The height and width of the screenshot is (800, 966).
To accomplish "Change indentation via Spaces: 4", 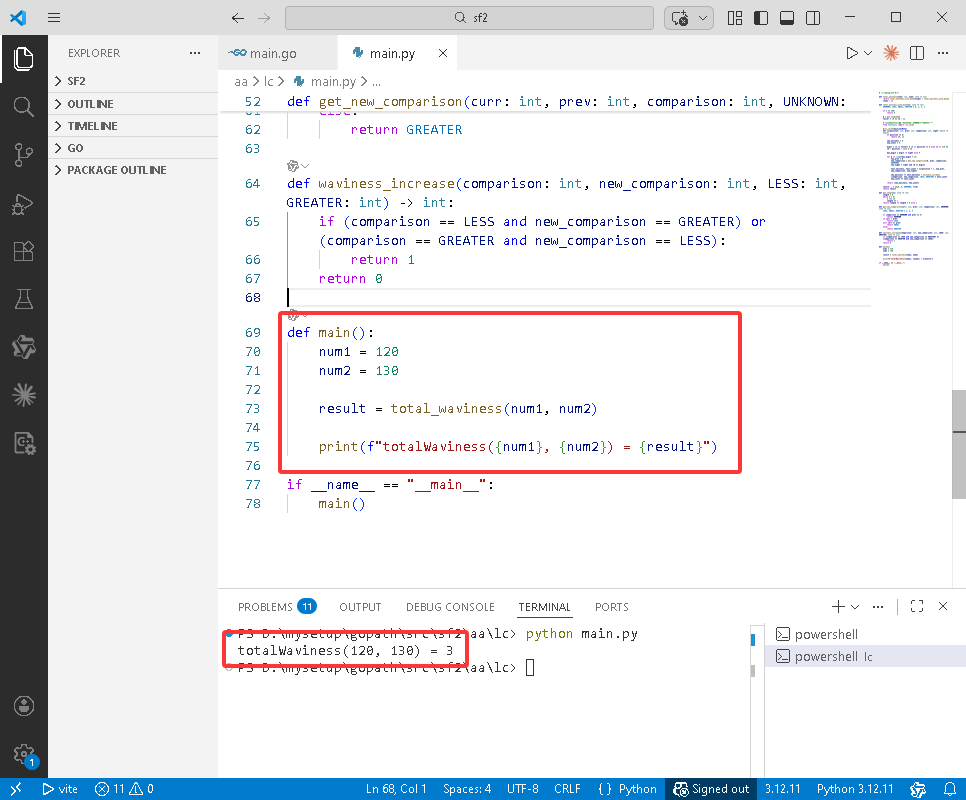I will pos(467,789).
